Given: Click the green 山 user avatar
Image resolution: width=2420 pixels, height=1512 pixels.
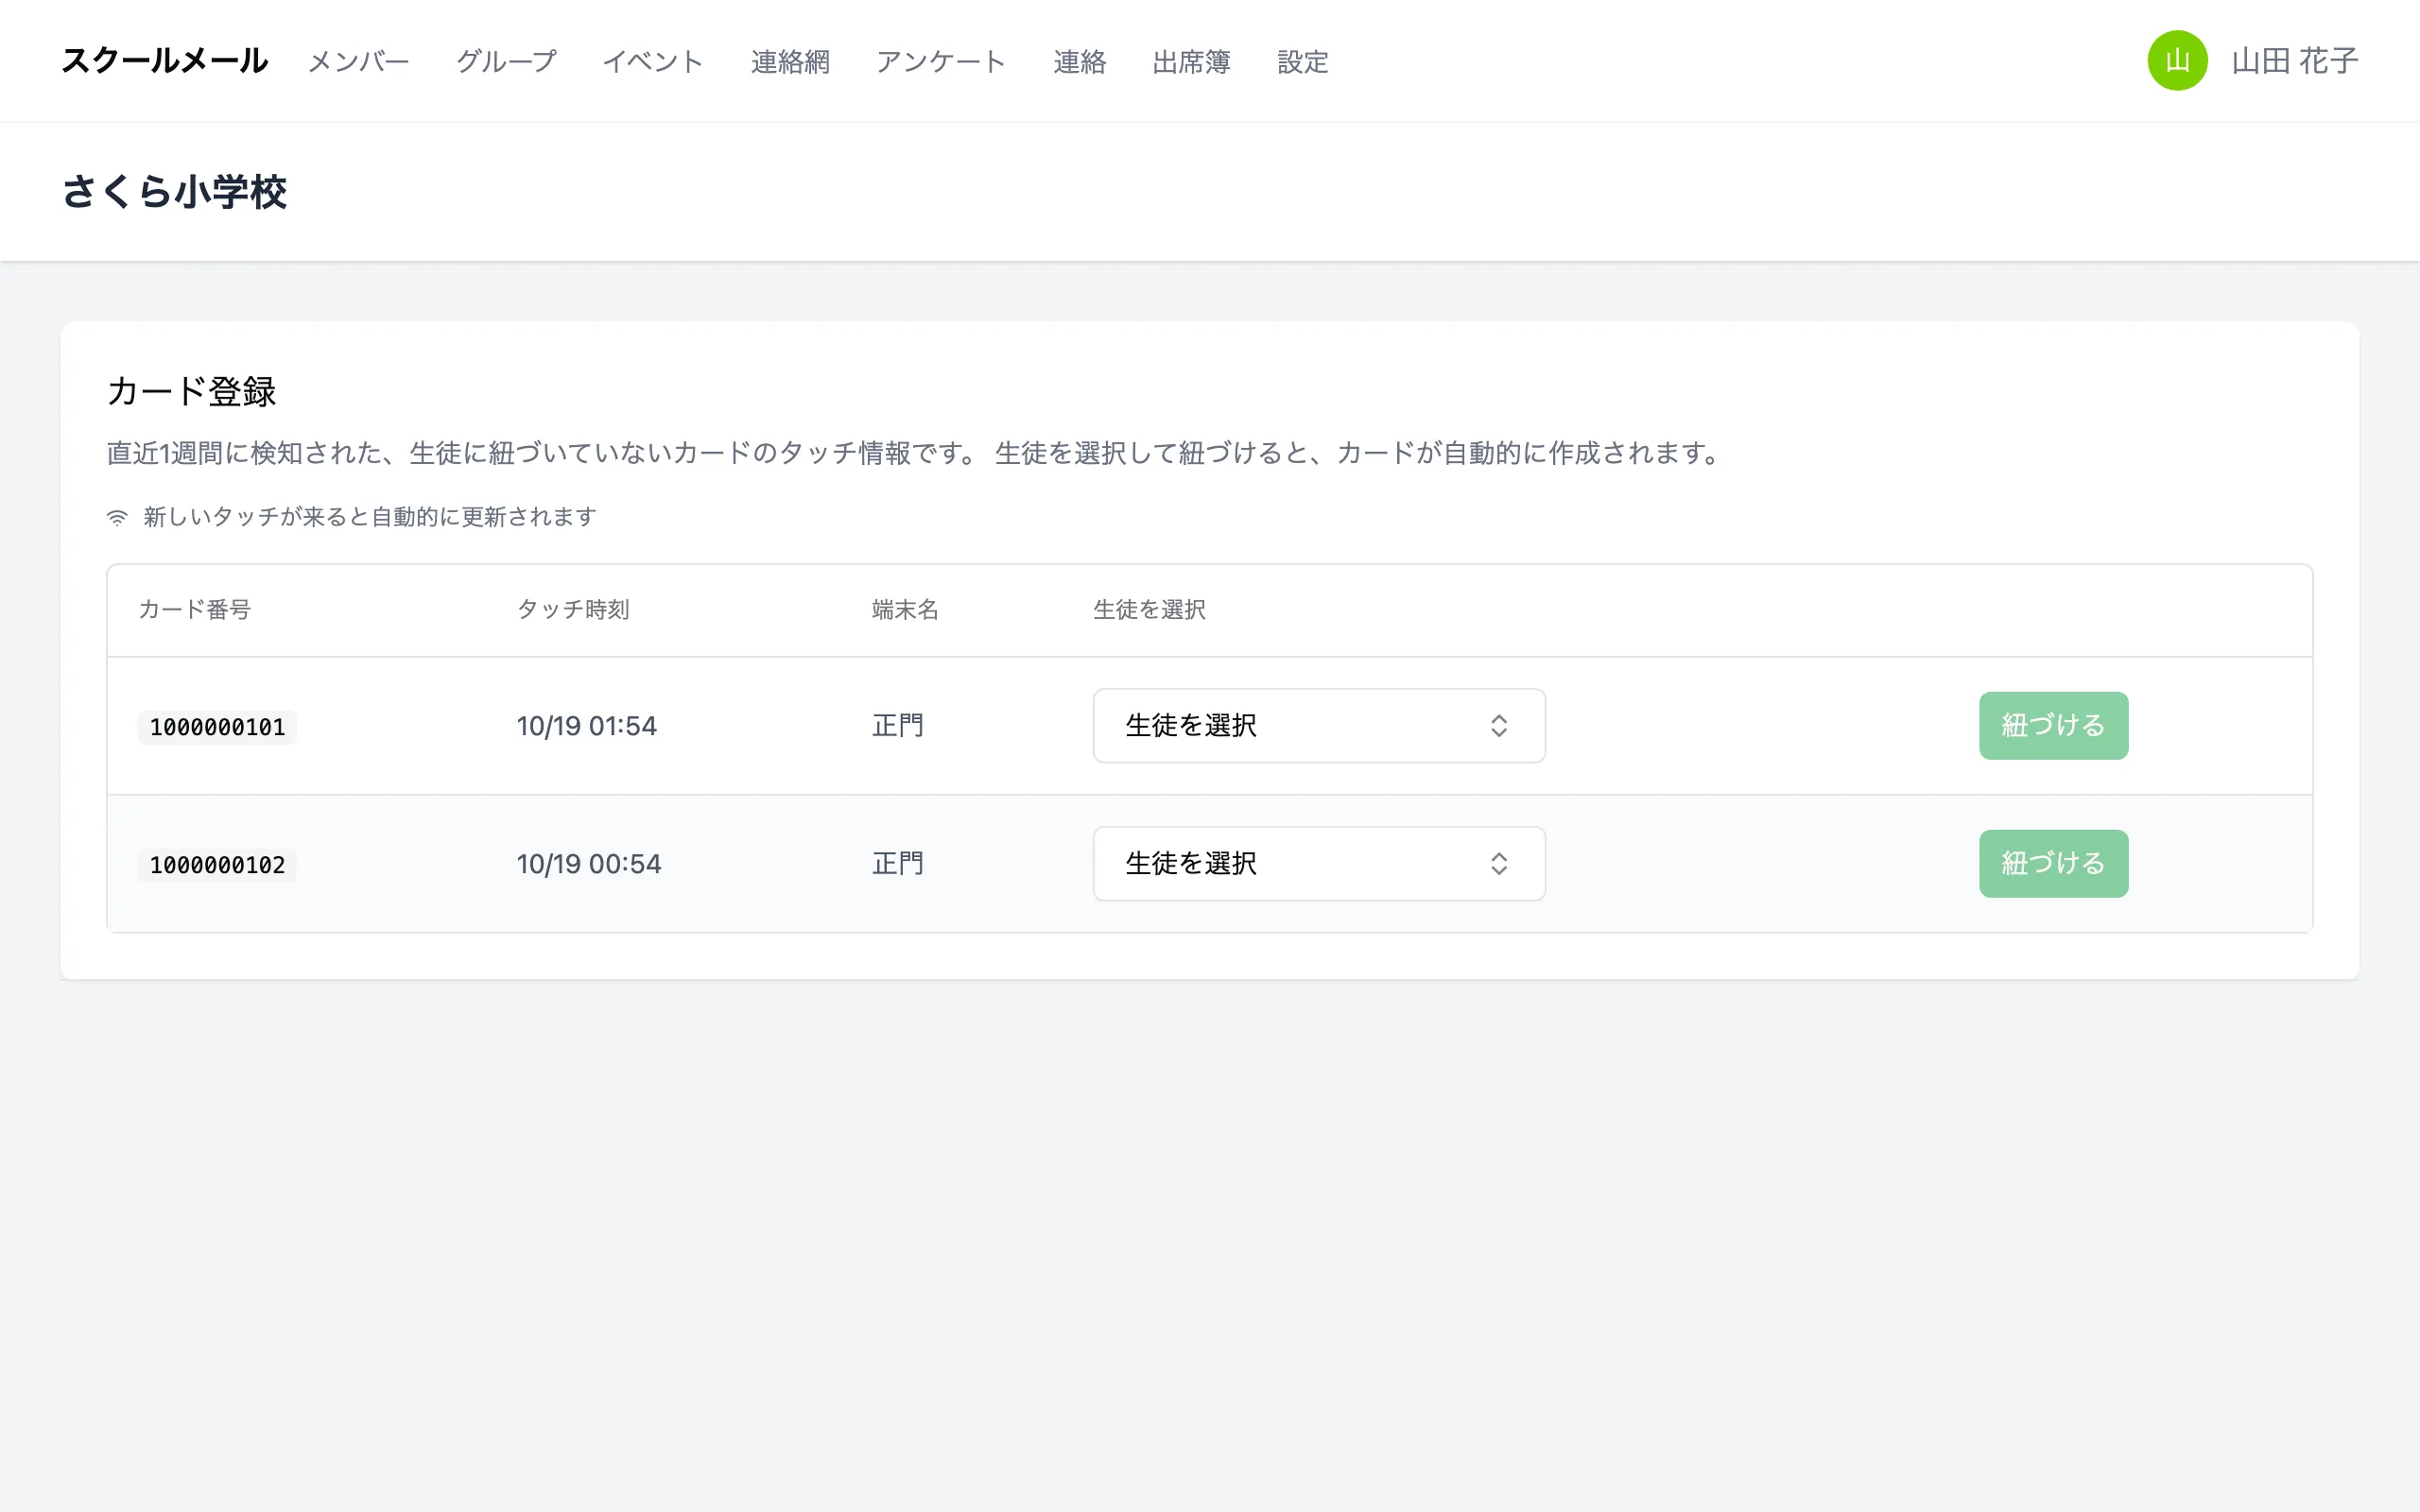Looking at the screenshot, I should coord(2177,61).
